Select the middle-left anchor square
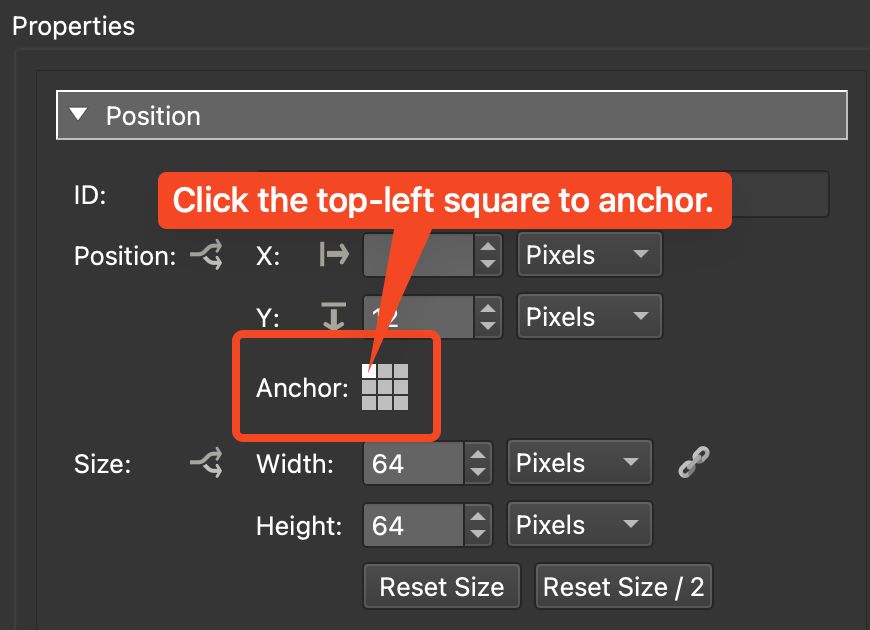Image resolution: width=870 pixels, height=630 pixels. pyautogui.click(x=369, y=387)
